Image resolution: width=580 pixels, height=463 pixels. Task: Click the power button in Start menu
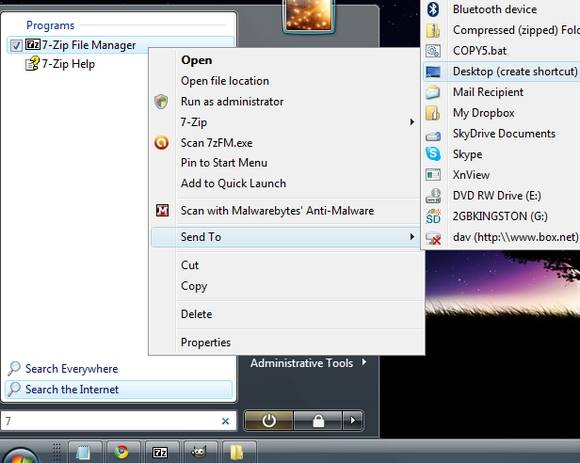(x=269, y=420)
